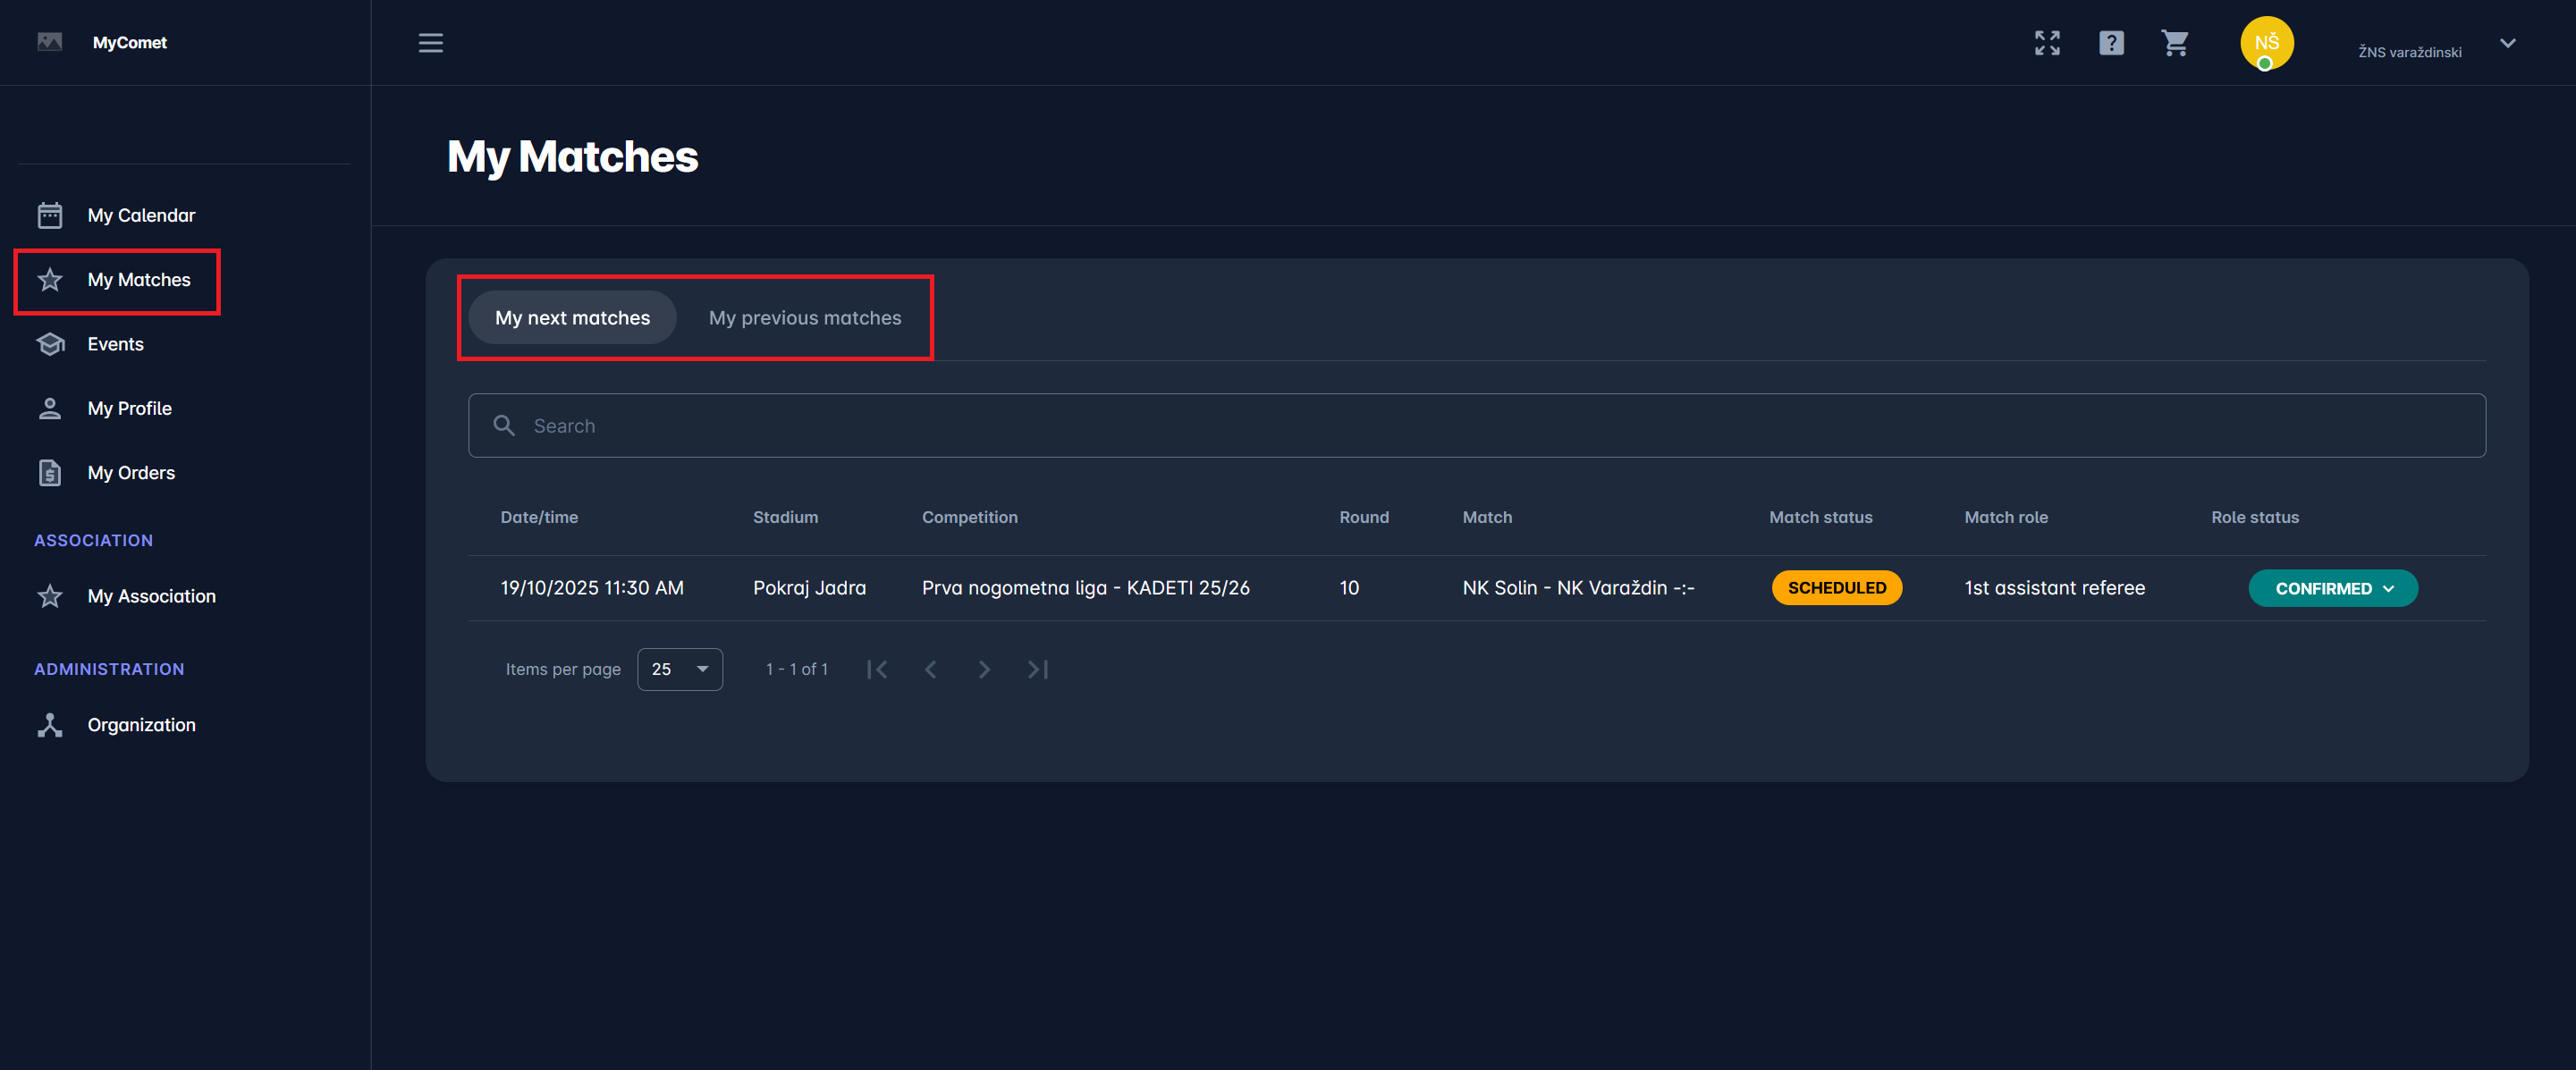Open the shopping cart icon
Image resolution: width=2576 pixels, height=1070 pixels.
(2174, 43)
